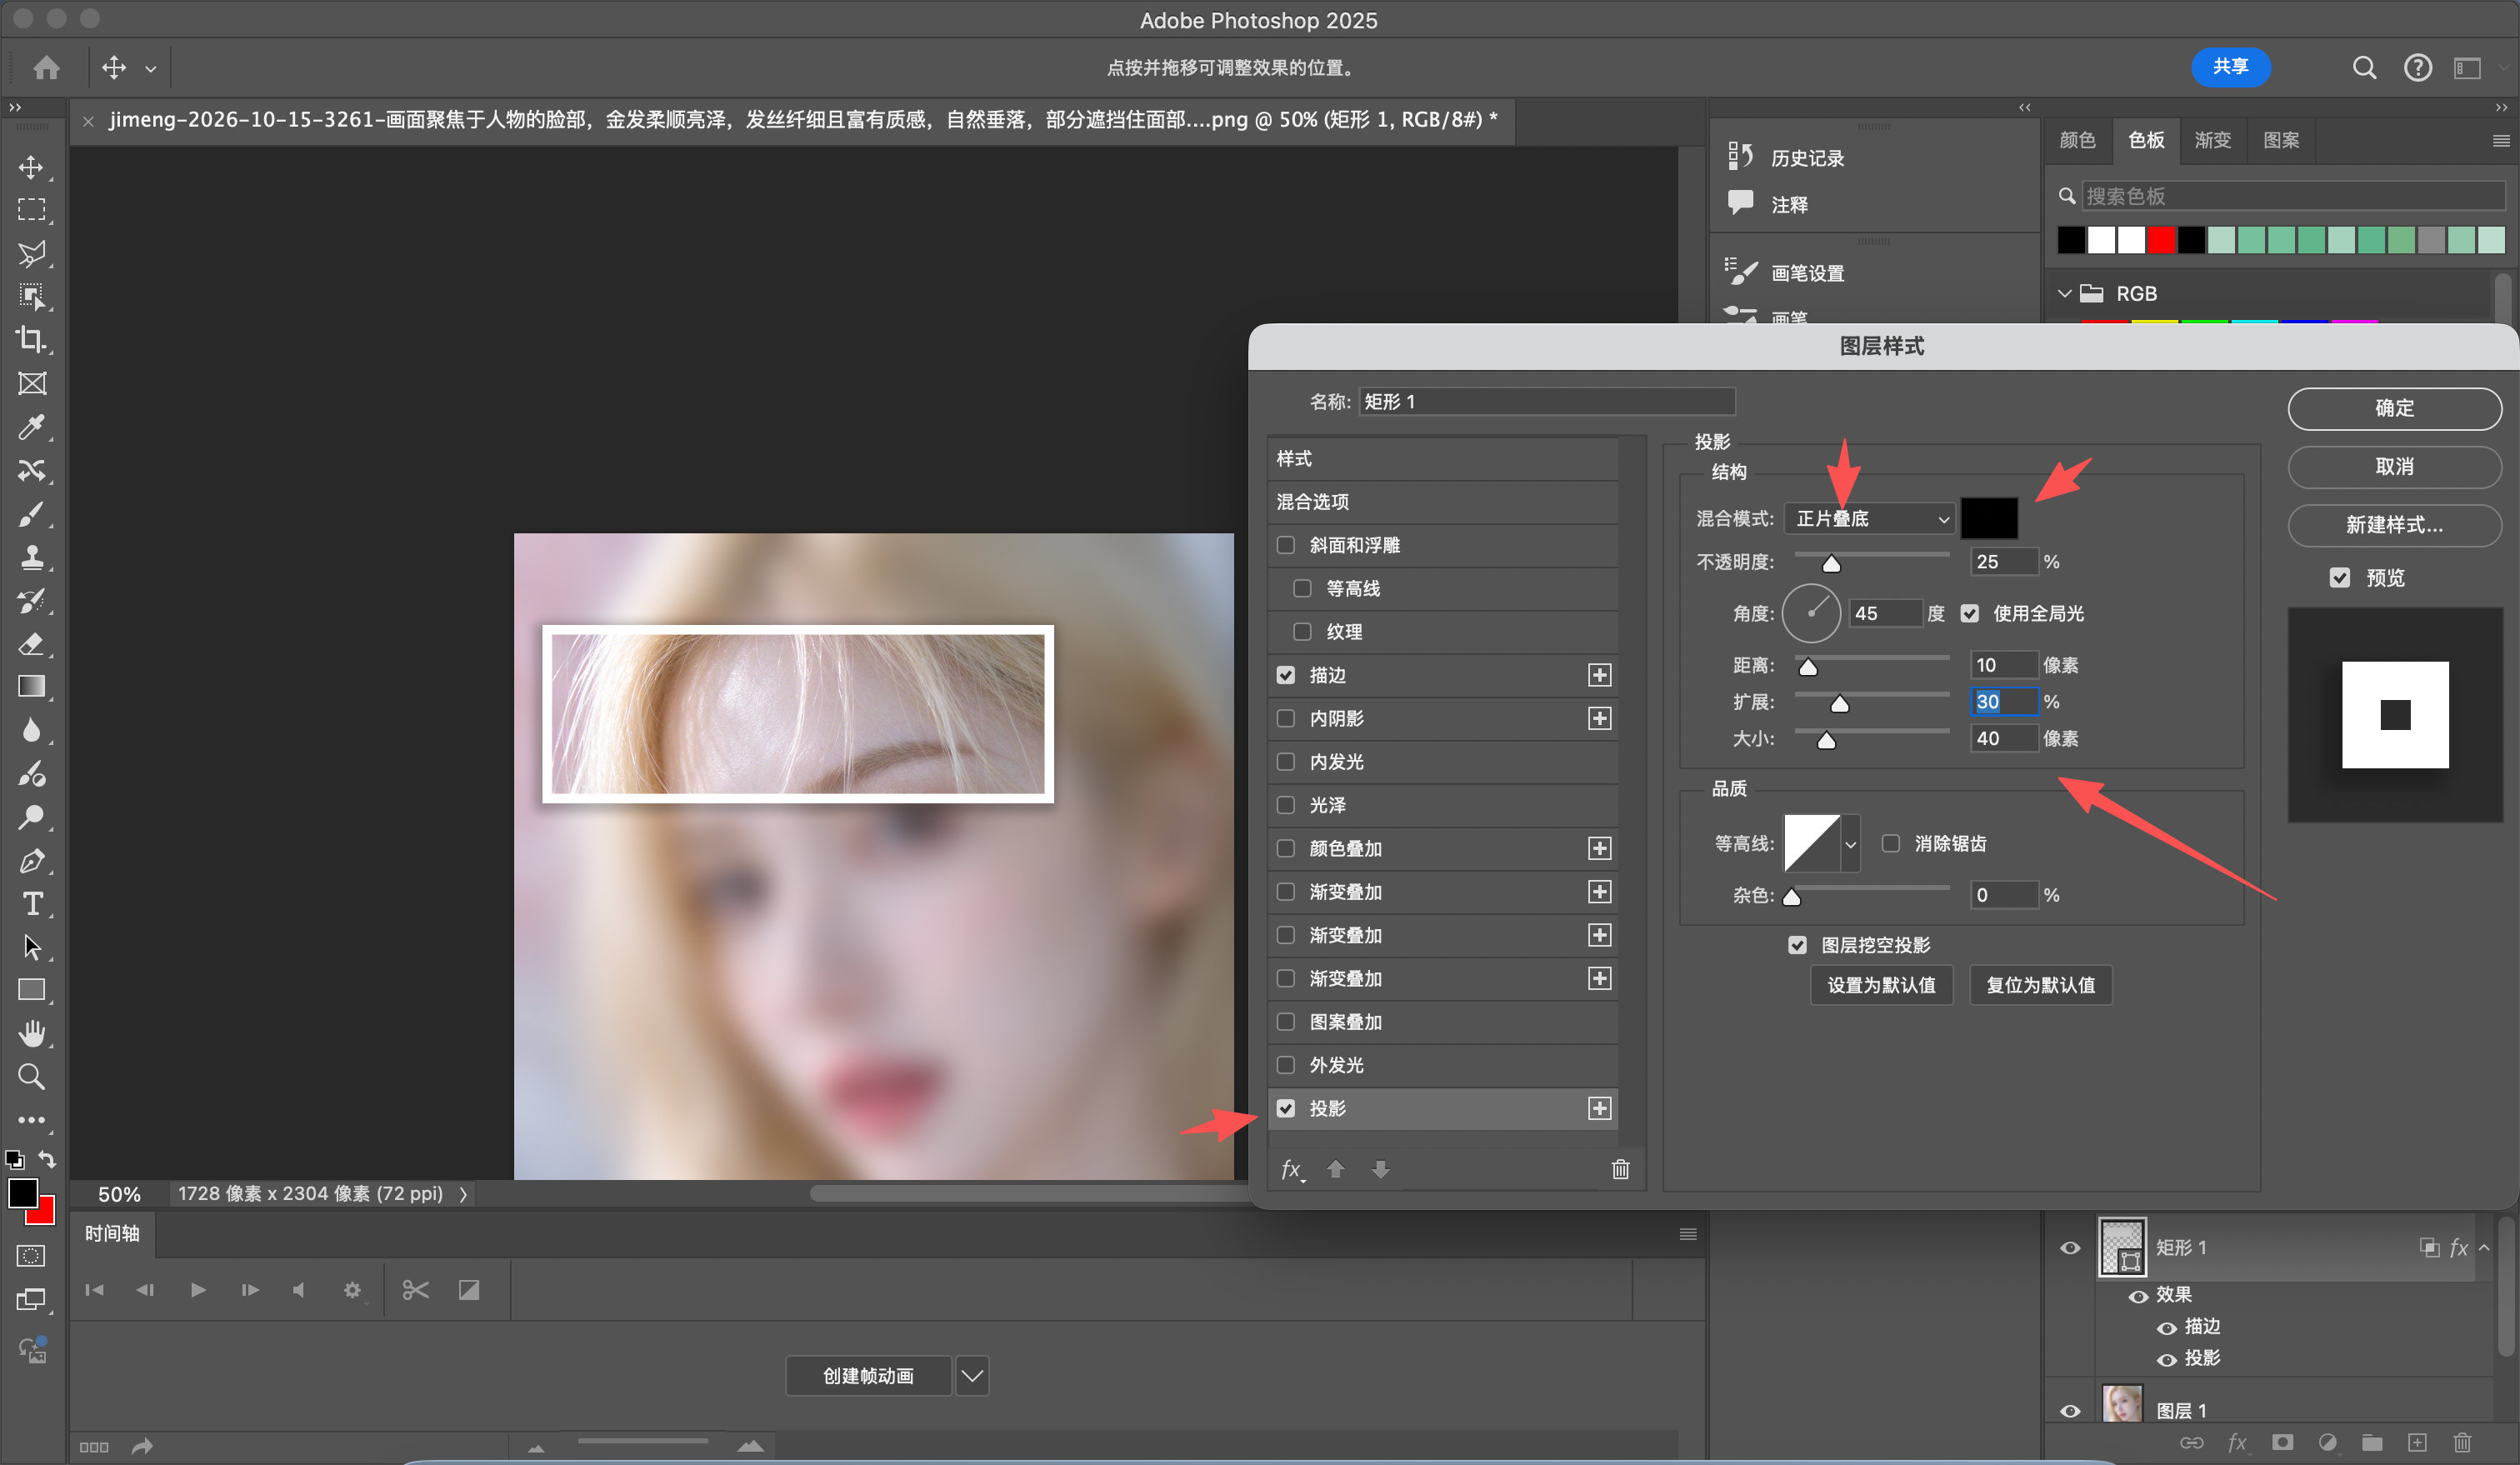Select the Hand tool
The width and height of the screenshot is (2520, 1465).
coord(31,1033)
